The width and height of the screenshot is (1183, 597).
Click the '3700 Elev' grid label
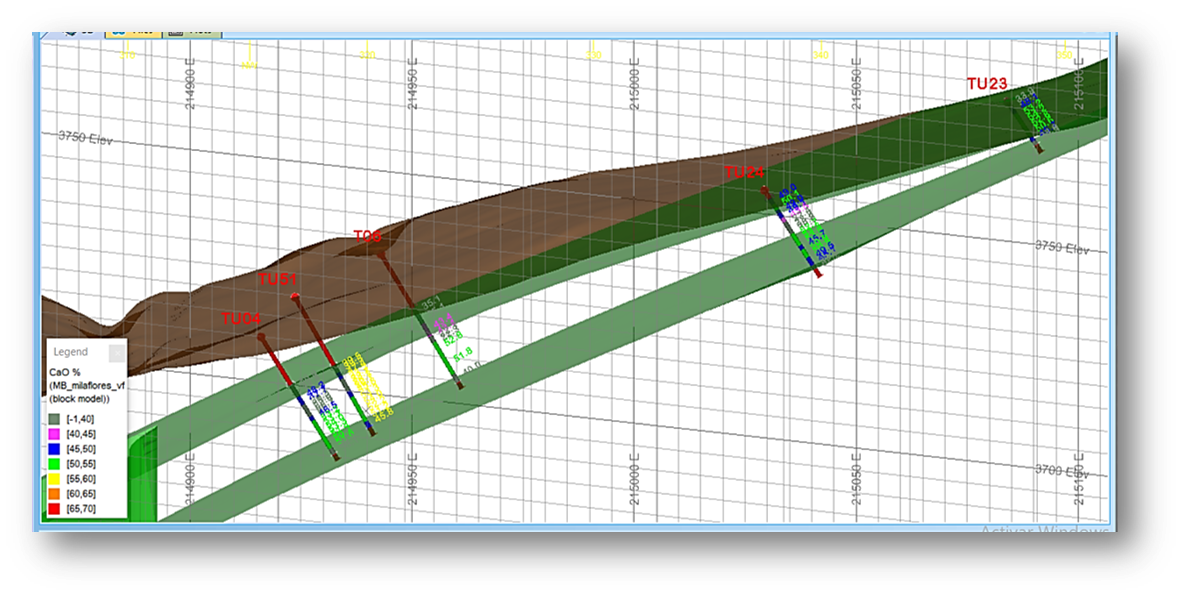[x=1062, y=471]
